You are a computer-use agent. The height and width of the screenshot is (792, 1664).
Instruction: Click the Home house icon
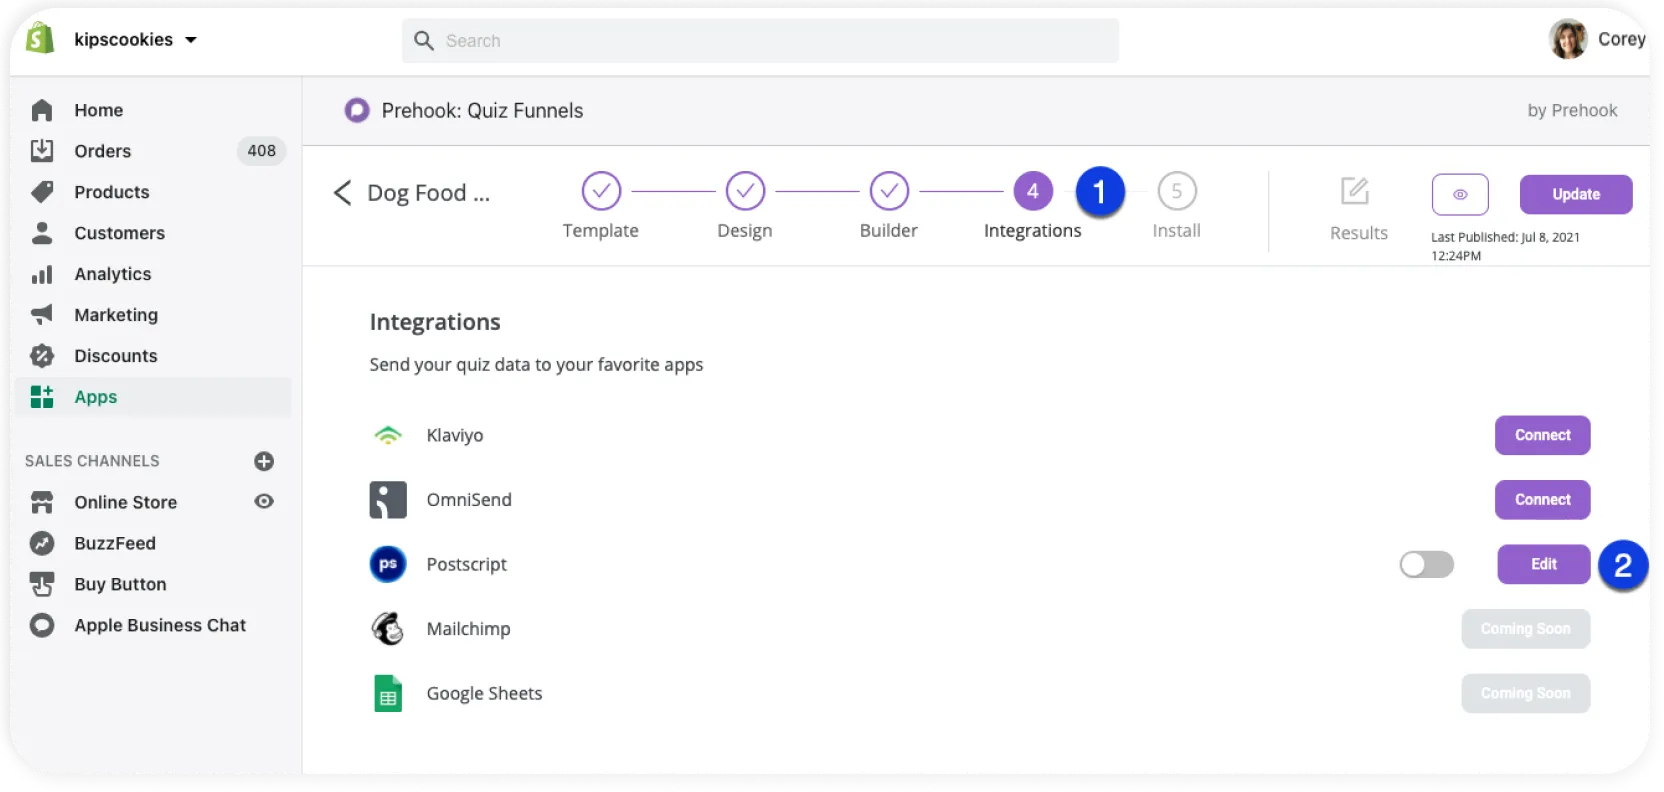[x=42, y=110]
